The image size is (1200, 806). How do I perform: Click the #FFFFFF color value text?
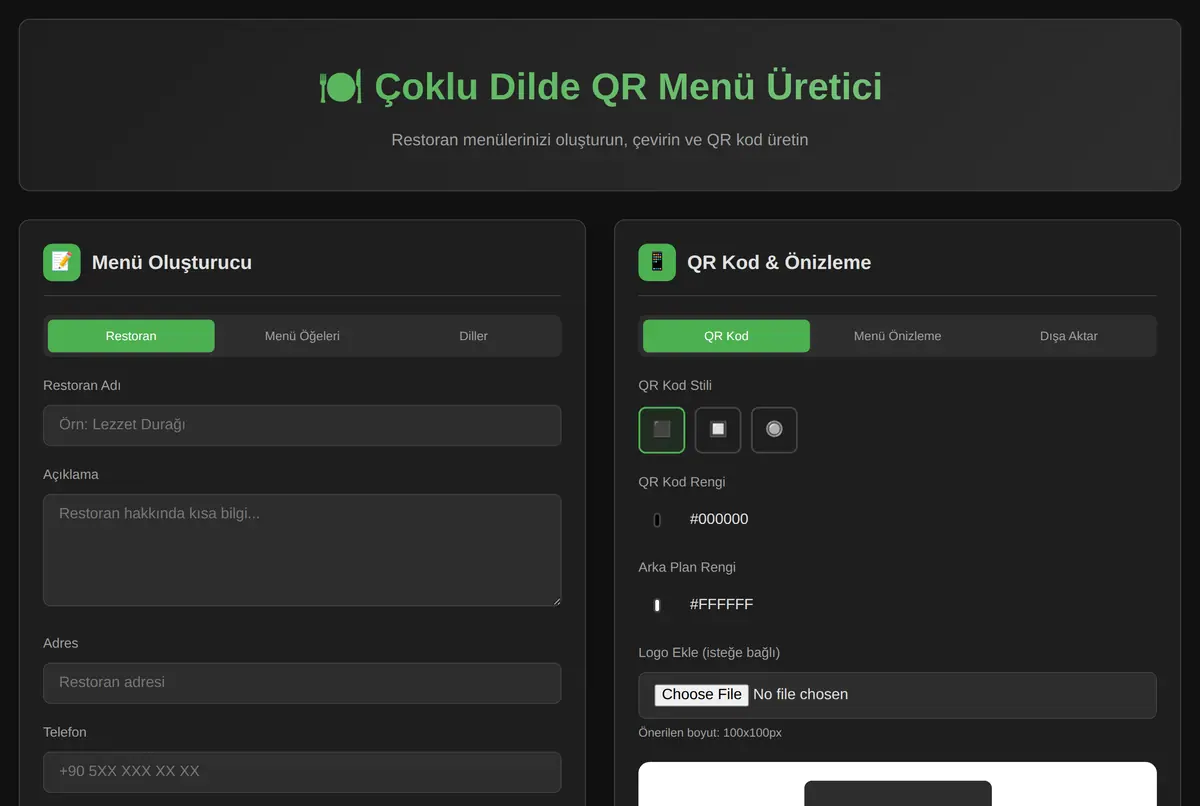pyautogui.click(x=722, y=604)
